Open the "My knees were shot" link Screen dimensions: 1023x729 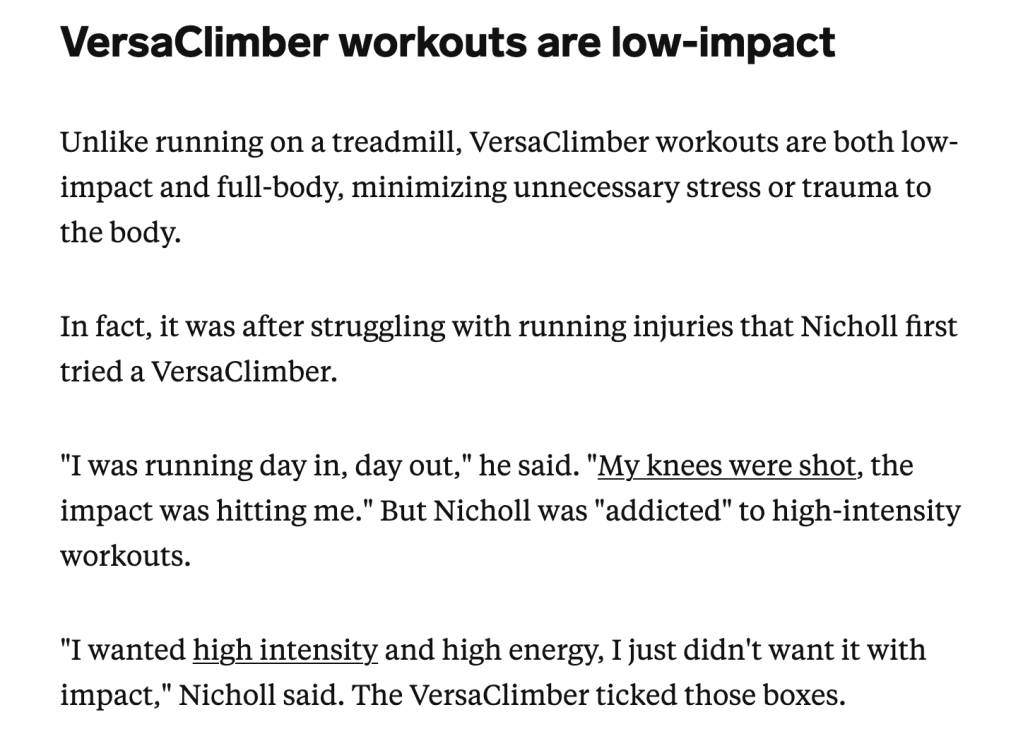[x=726, y=466]
